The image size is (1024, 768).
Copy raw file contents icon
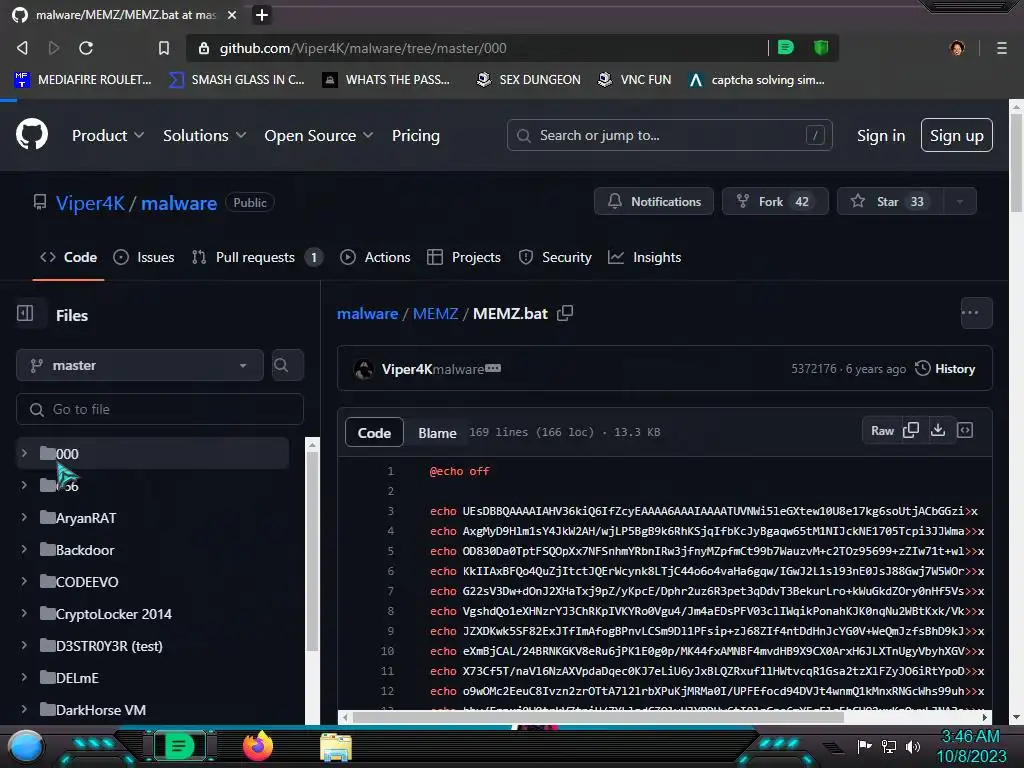click(911, 430)
